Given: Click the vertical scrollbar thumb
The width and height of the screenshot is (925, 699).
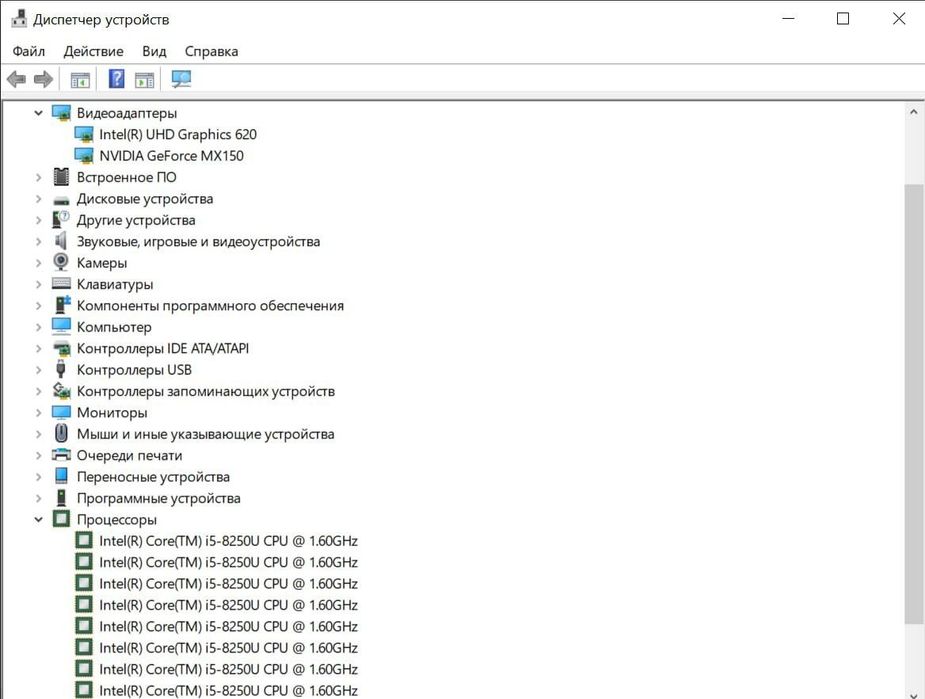Looking at the screenshot, I should point(914,404).
